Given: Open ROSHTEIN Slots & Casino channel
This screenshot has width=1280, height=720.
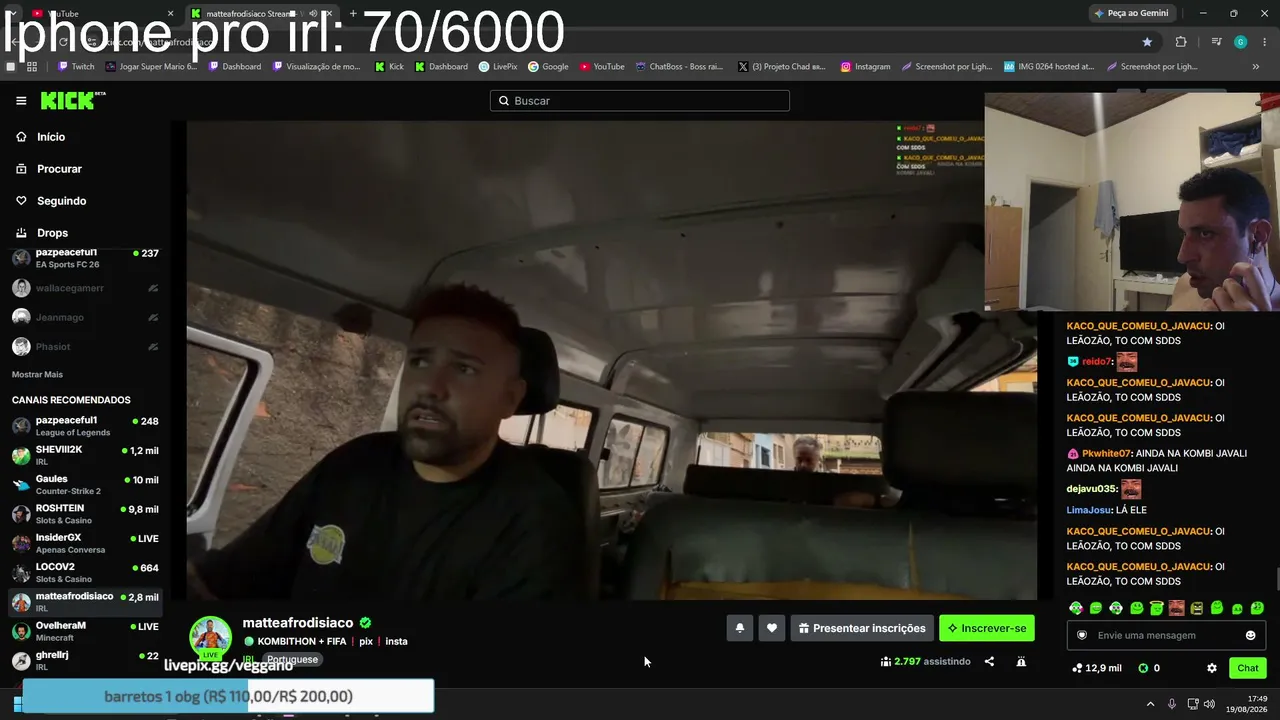Looking at the screenshot, I should [x=85, y=514].
